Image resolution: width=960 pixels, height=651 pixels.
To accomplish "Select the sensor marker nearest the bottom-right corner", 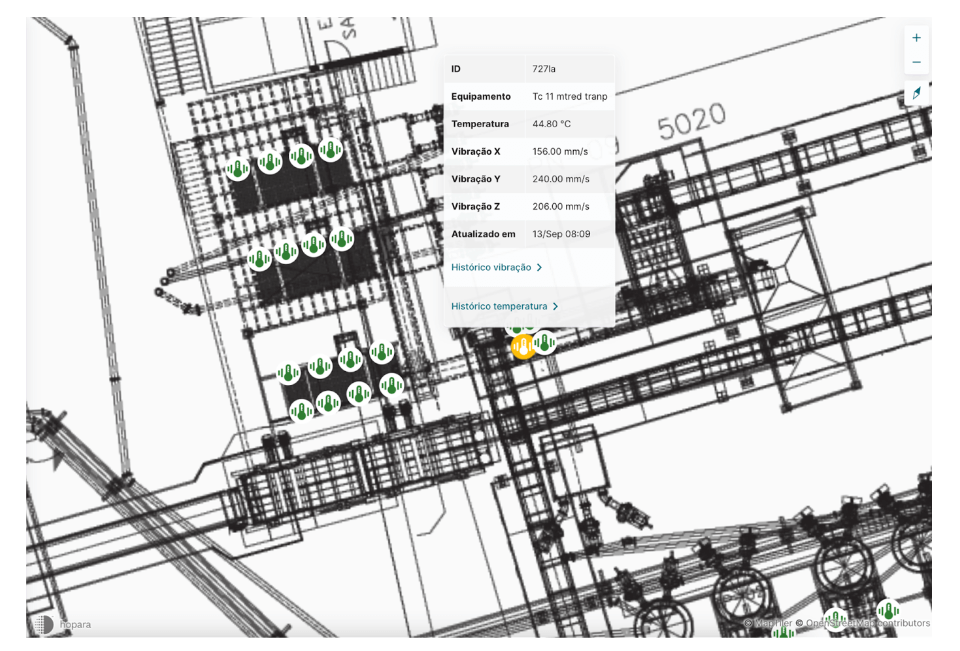I will tap(887, 610).
